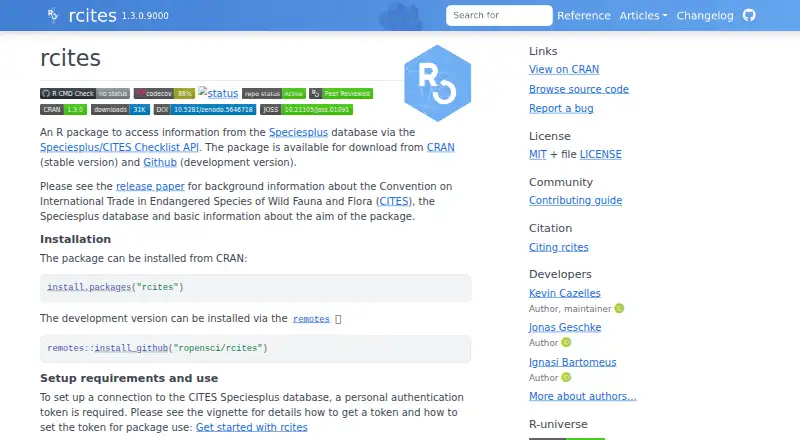Click ORCID icon next to Jonas Geschke
This screenshot has height=440, width=800.
tap(566, 343)
